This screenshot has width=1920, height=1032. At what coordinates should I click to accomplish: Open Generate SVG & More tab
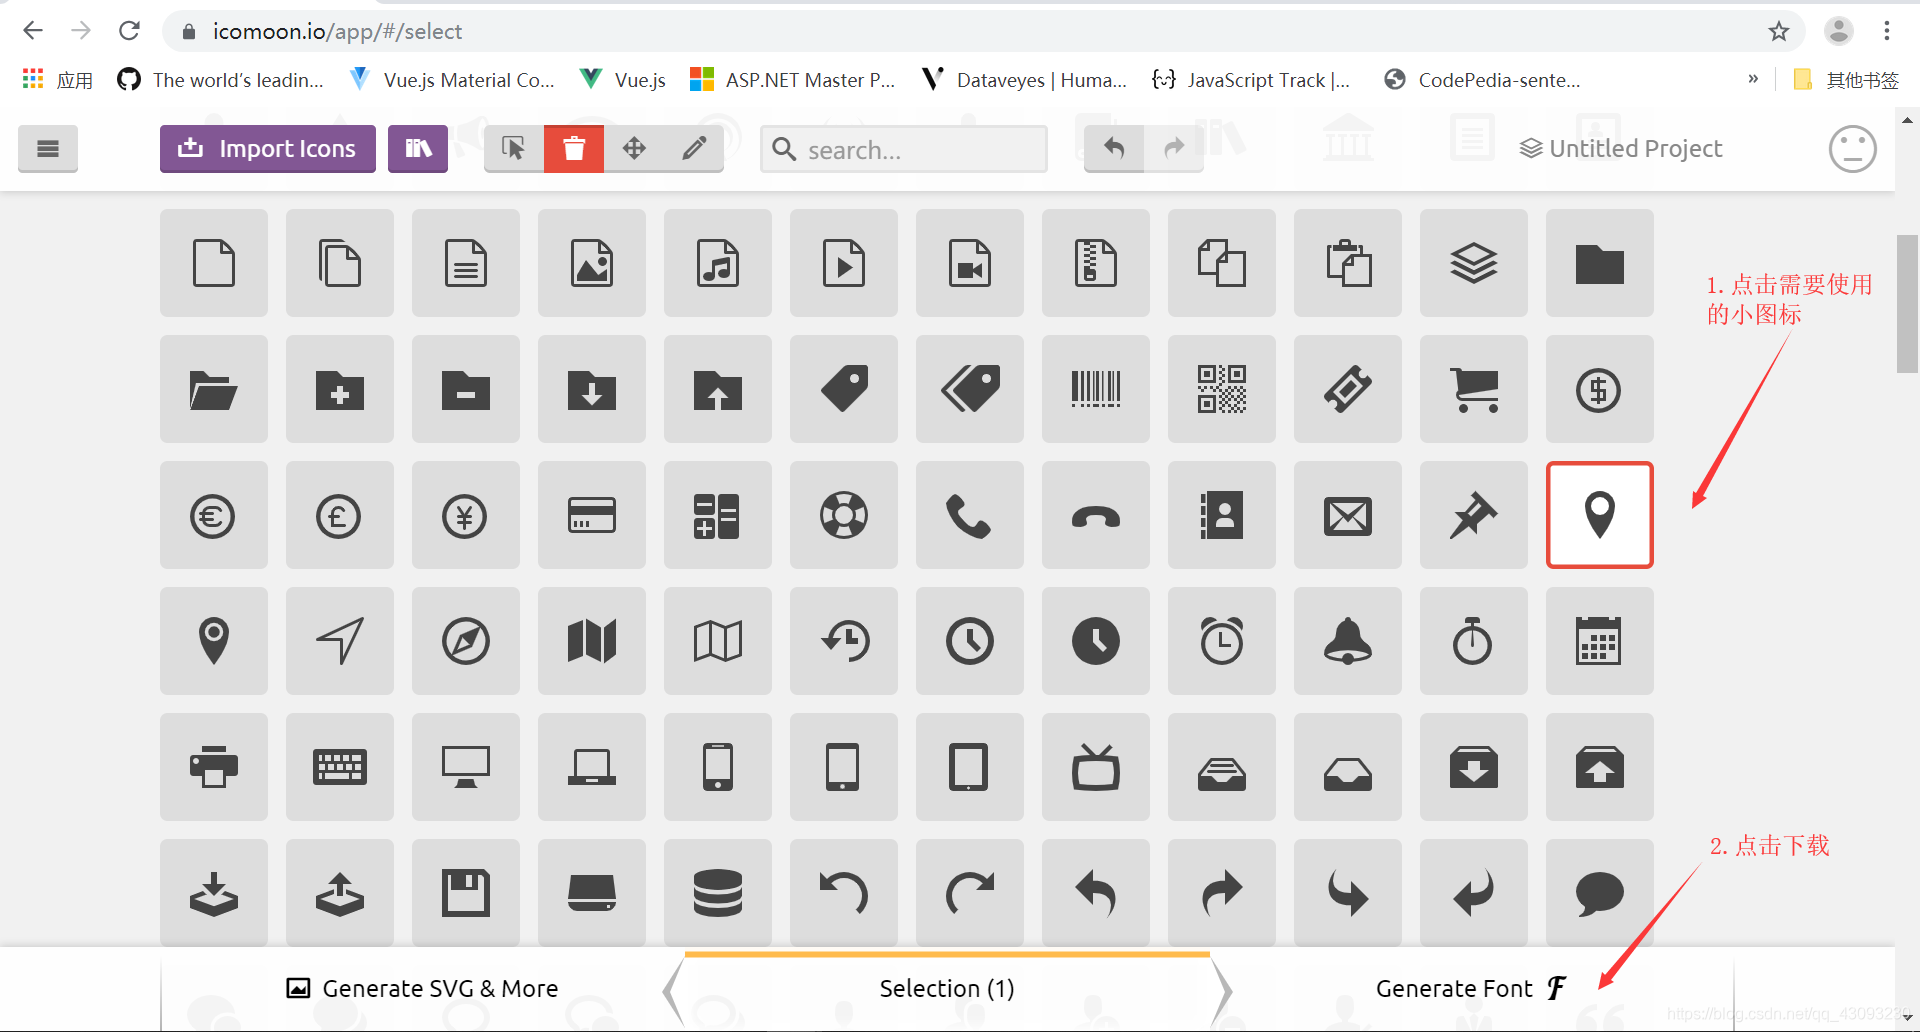click(x=422, y=989)
